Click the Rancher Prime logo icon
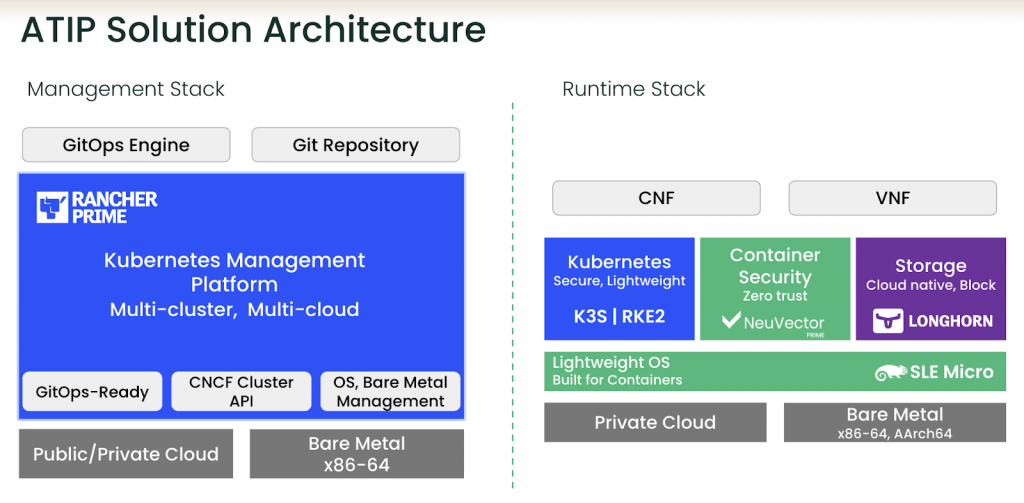The image size is (1024, 503). pyautogui.click(x=52, y=208)
